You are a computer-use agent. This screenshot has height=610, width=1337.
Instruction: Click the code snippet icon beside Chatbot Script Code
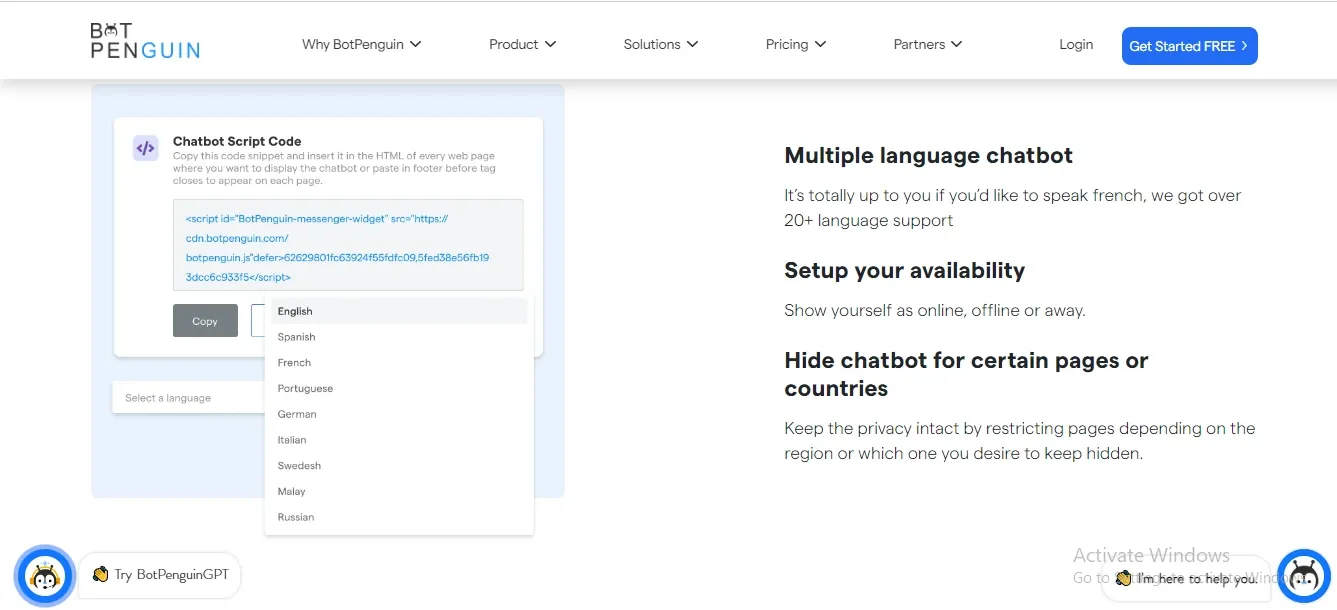pyautogui.click(x=146, y=148)
